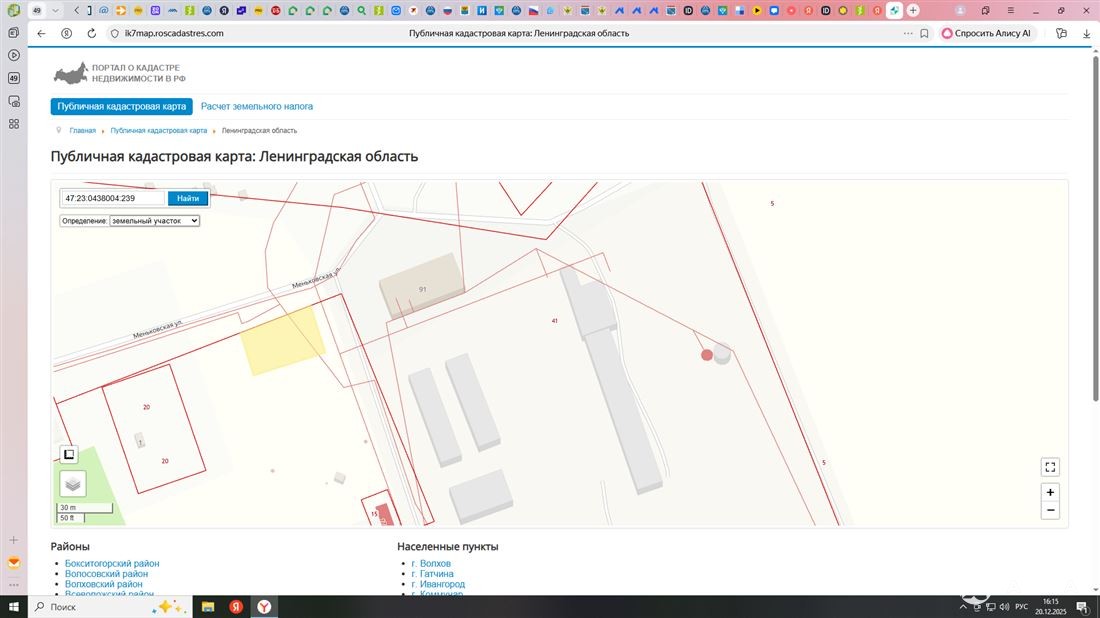This screenshot has width=1100, height=618.
Task: Open the tab list chevron in tab bar
Action: coord(56,10)
